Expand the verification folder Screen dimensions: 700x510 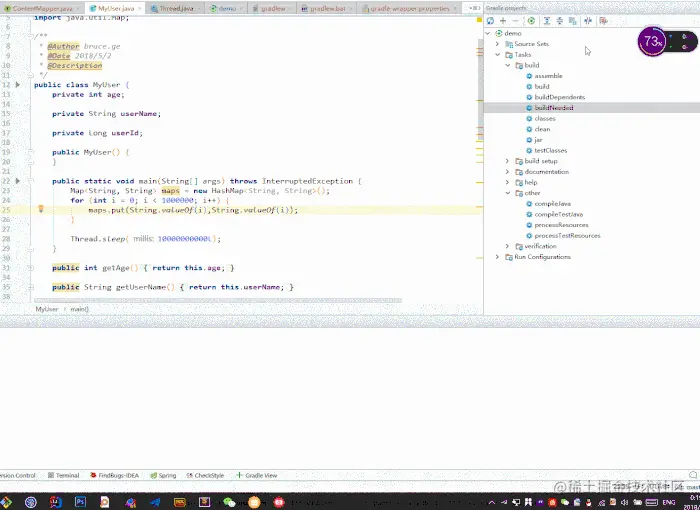coord(508,247)
